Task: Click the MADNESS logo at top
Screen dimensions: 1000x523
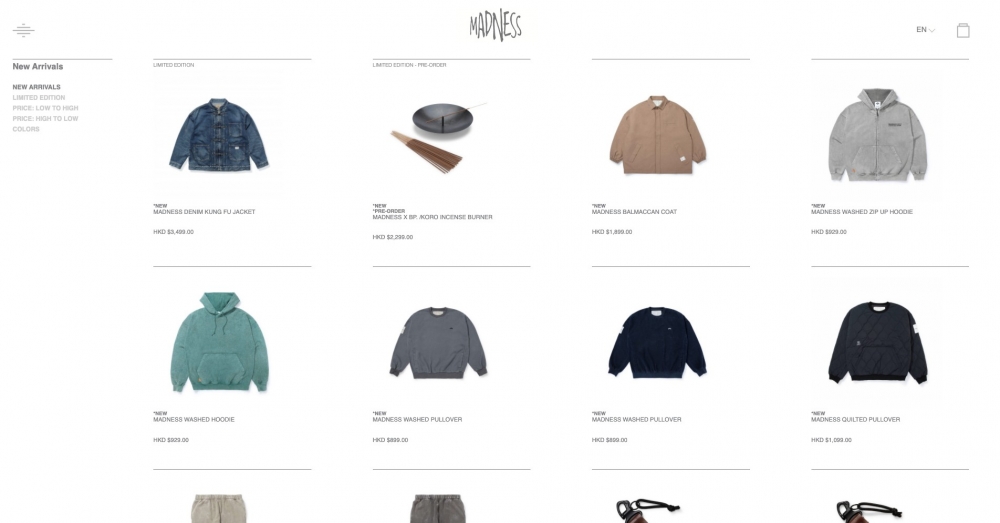Action: coord(496,26)
